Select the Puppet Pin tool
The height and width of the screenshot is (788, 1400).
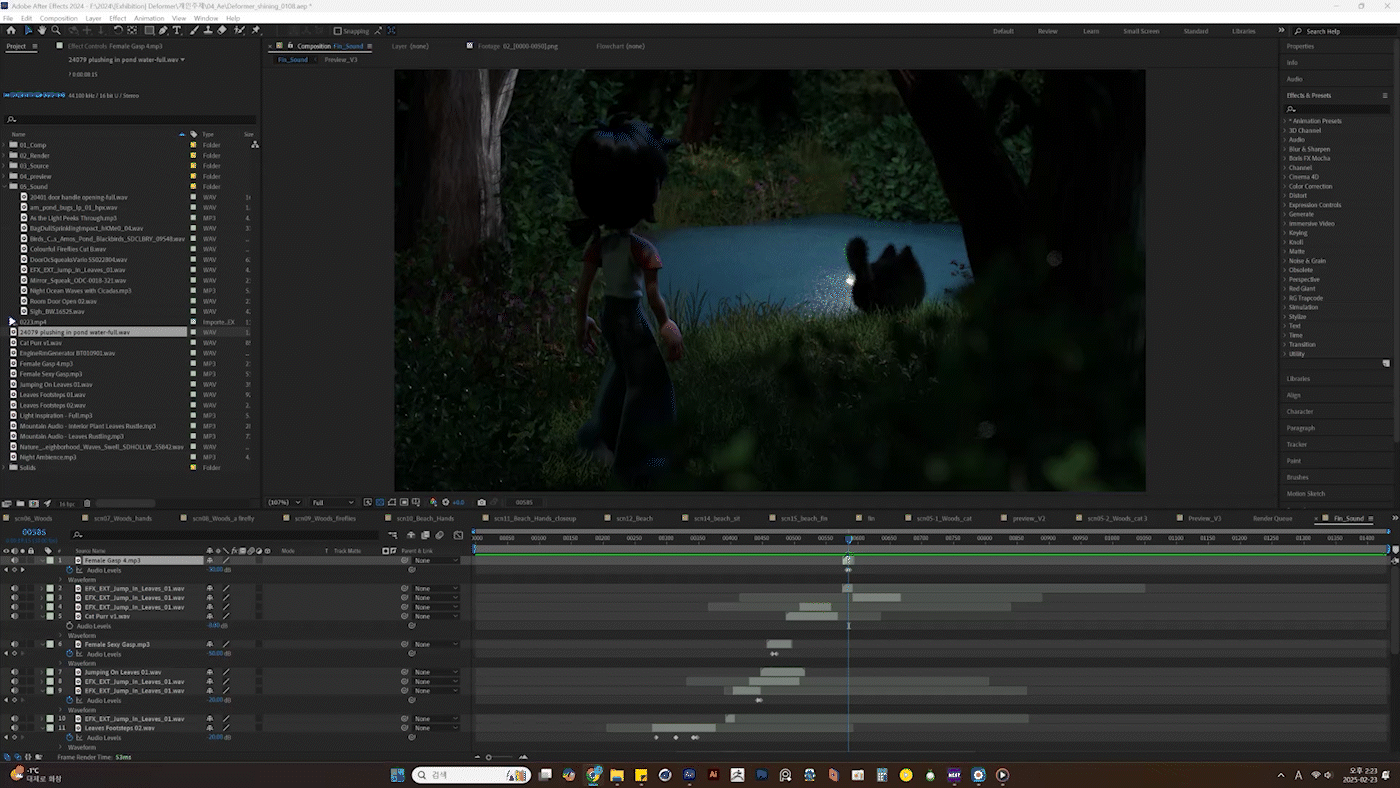(x=256, y=31)
